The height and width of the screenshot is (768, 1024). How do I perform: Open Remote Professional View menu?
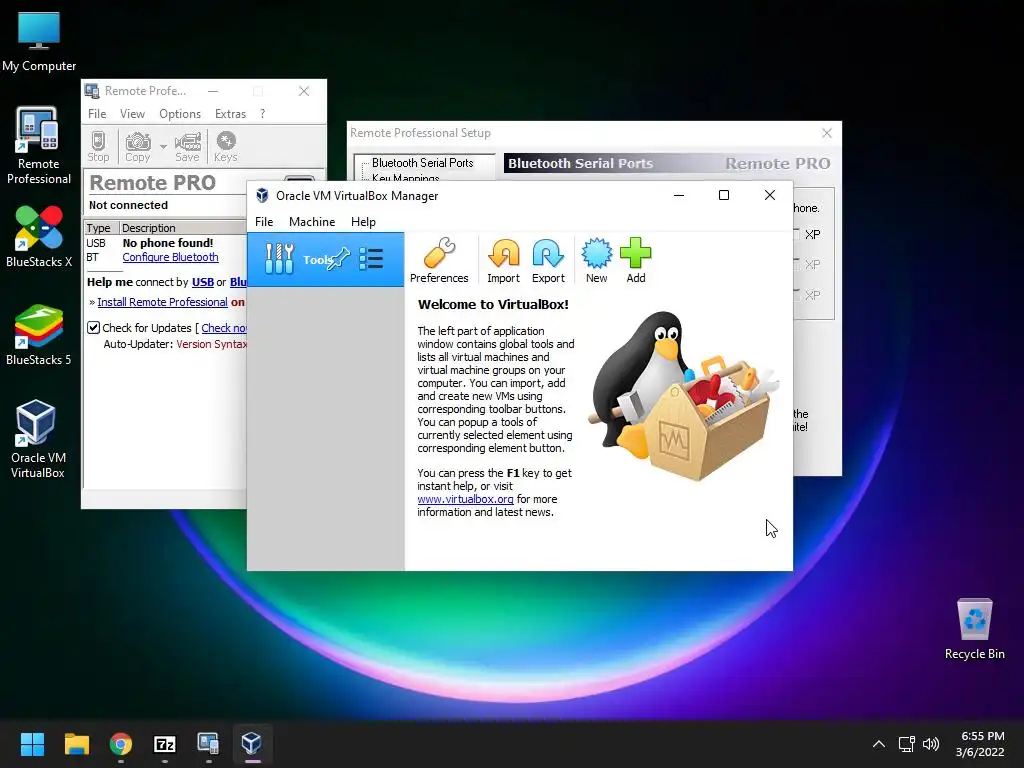132,114
